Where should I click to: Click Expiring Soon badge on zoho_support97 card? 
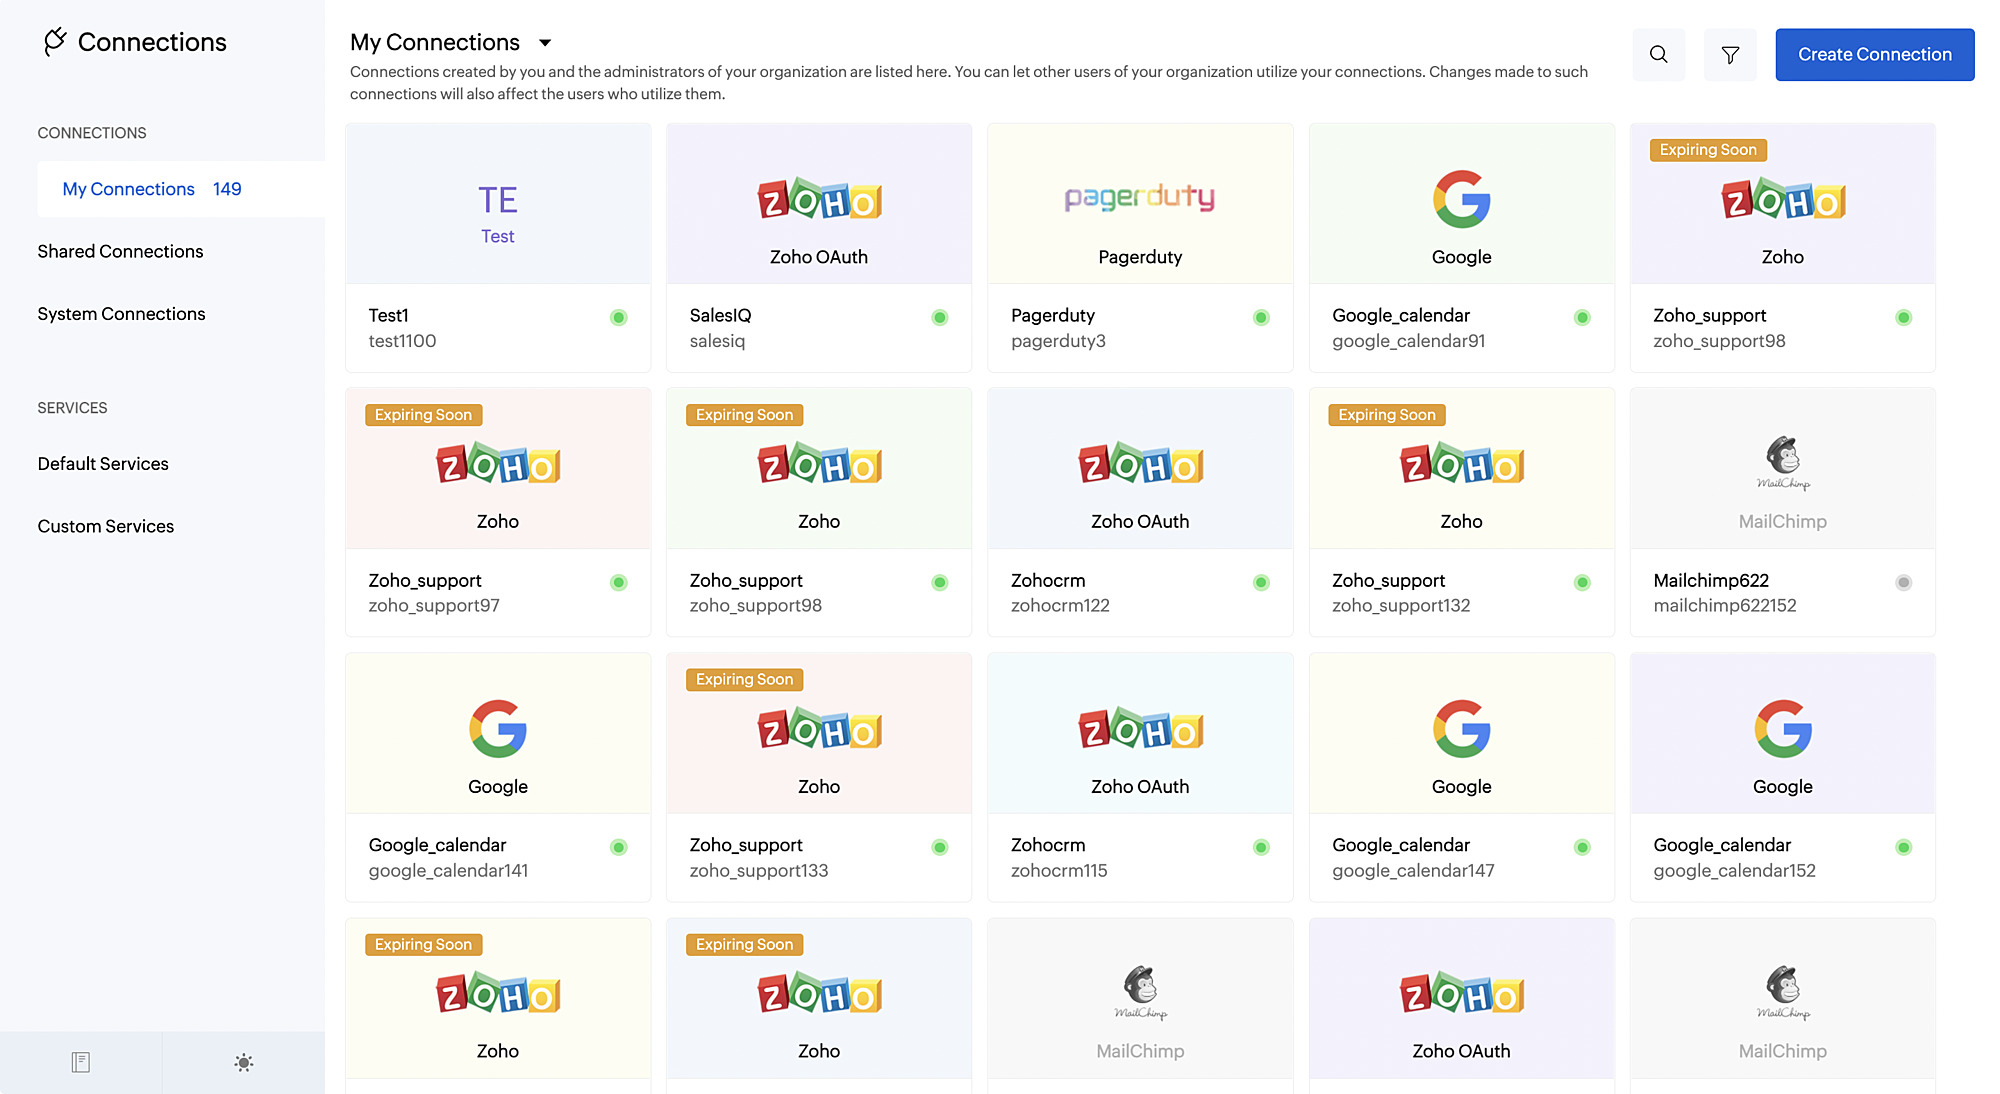[x=423, y=415]
